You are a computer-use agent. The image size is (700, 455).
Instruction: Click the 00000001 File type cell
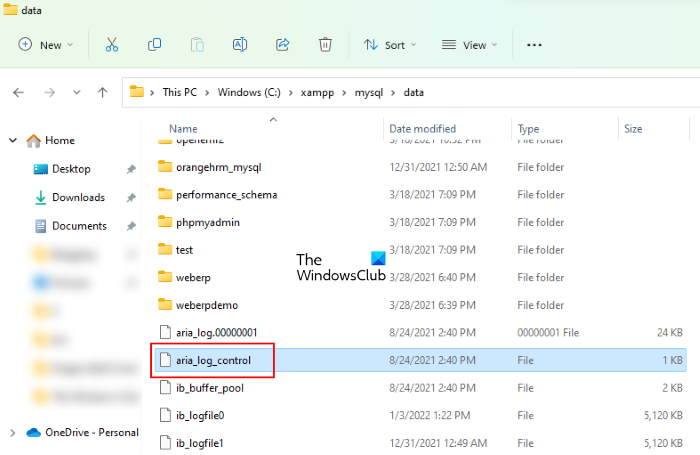pos(548,333)
